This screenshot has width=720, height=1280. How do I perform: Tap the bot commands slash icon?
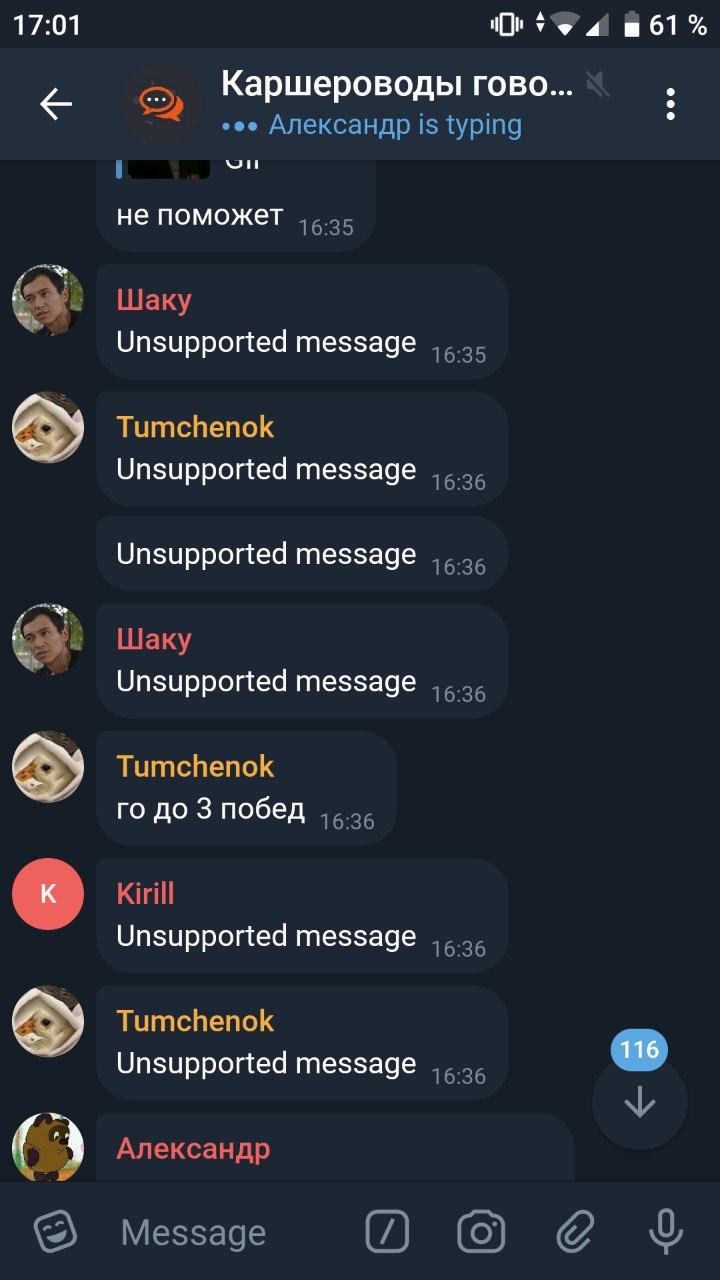[x=388, y=1231]
